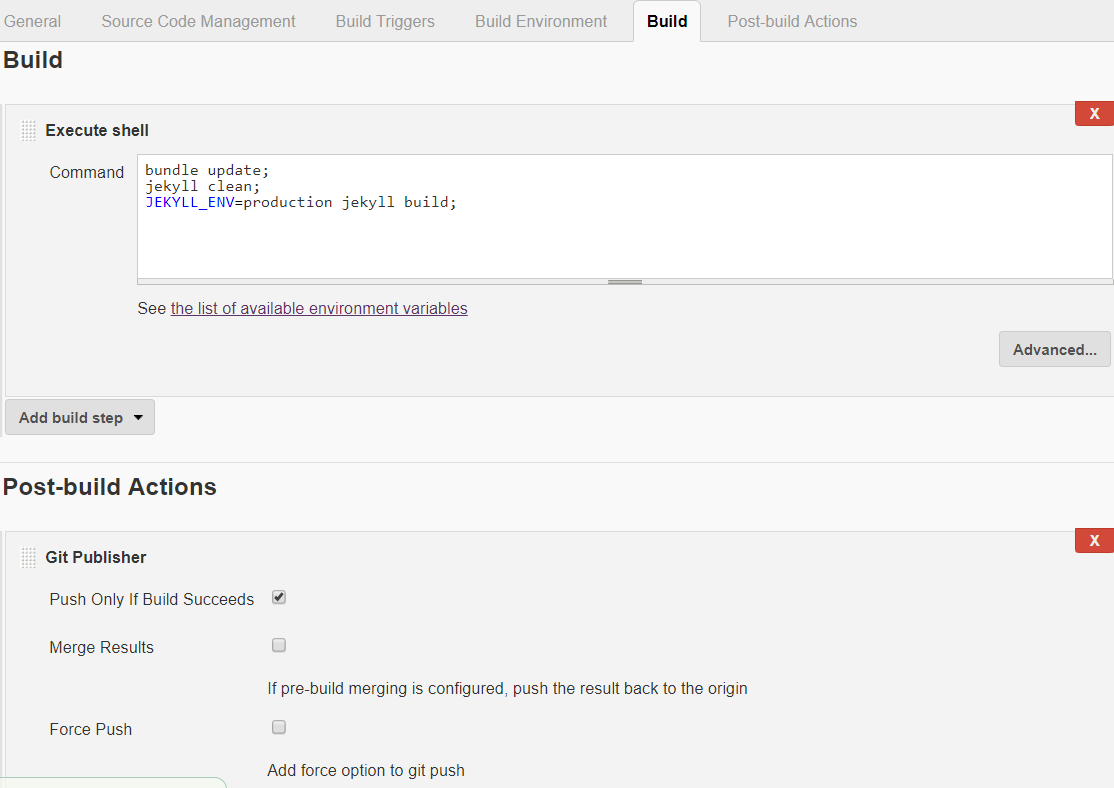Delete the Execute shell build step
This screenshot has height=788, width=1114.
(x=1094, y=114)
